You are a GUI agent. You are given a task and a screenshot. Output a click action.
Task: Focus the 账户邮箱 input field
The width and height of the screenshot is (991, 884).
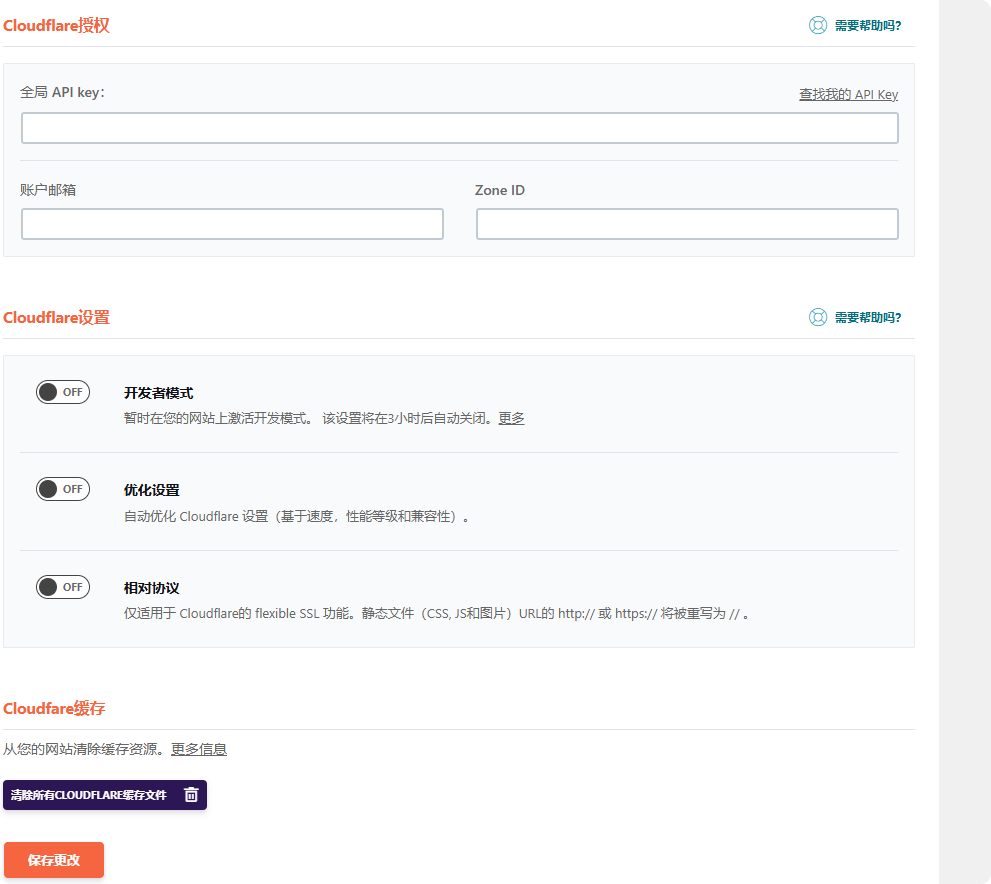[232, 224]
